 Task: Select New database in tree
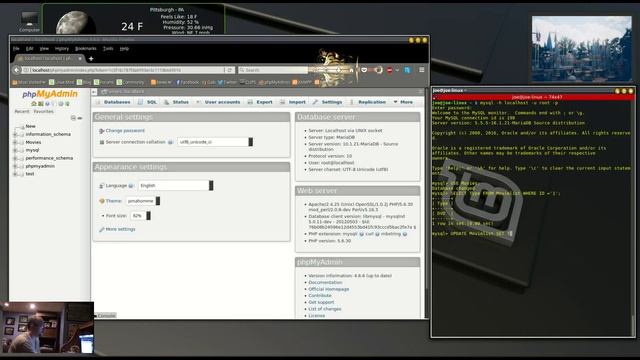31,127
